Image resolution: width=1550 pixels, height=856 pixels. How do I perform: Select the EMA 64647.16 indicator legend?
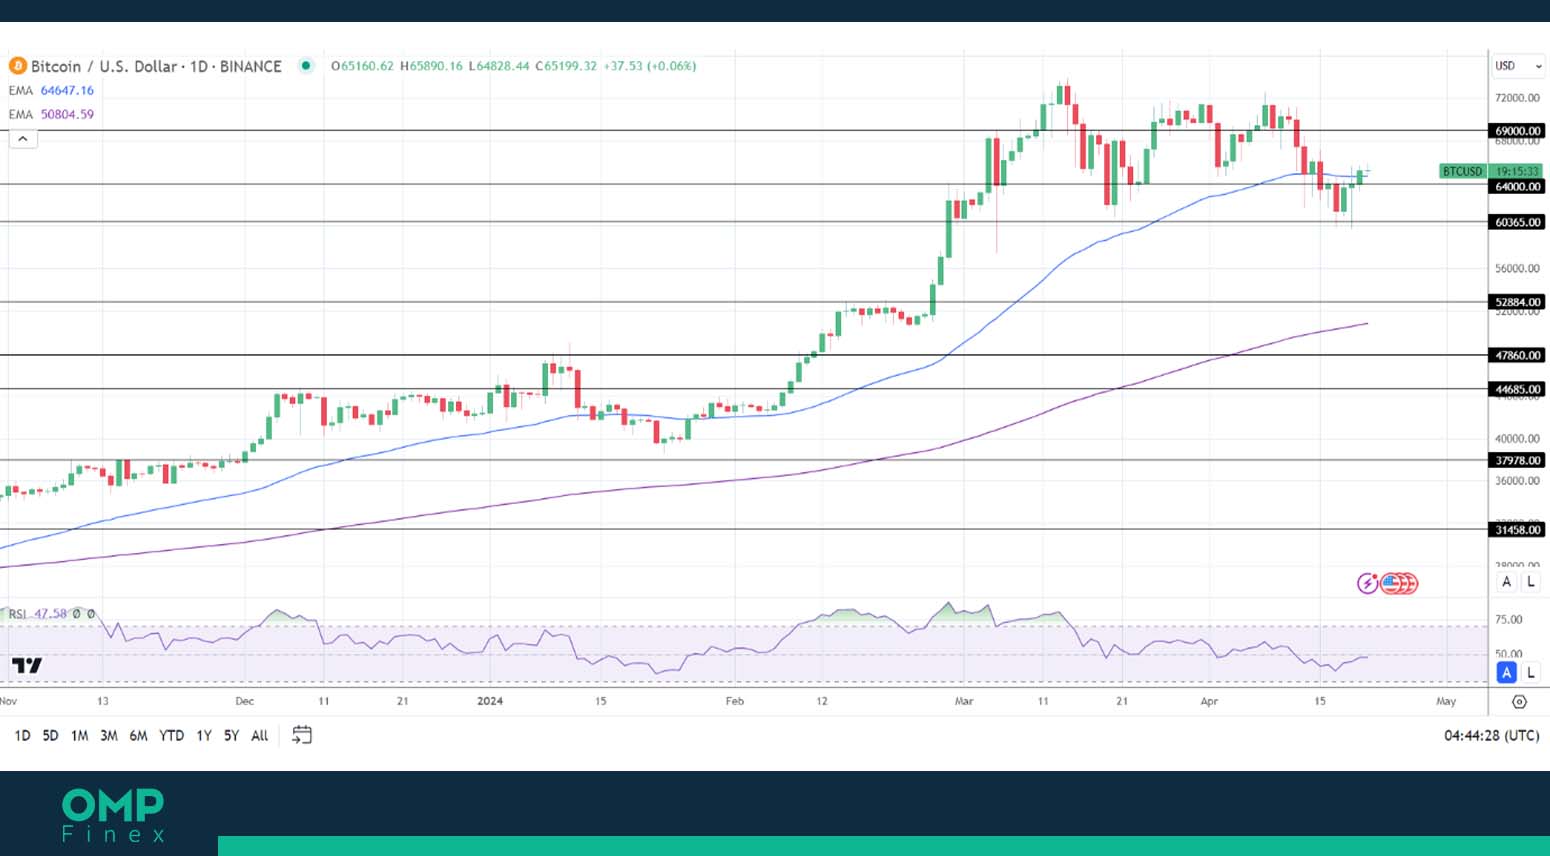51,90
